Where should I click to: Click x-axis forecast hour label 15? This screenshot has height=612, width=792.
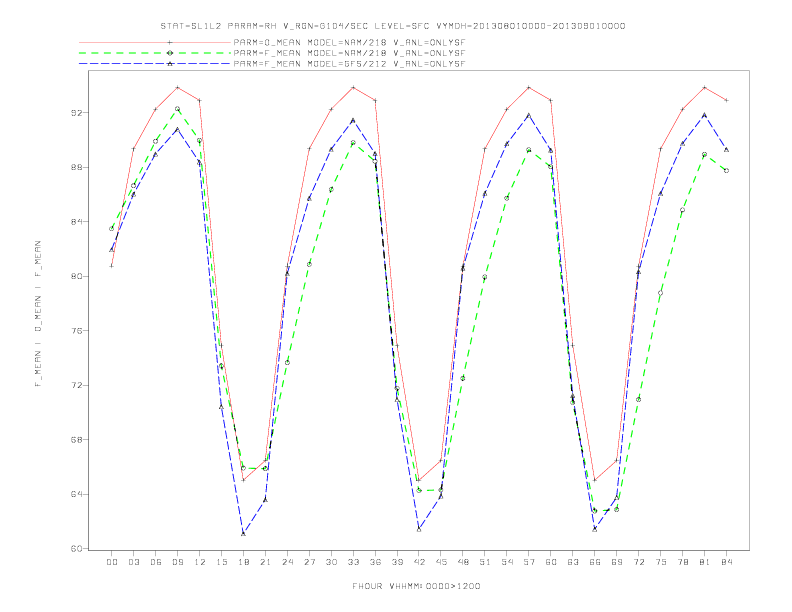pyautogui.click(x=221, y=562)
